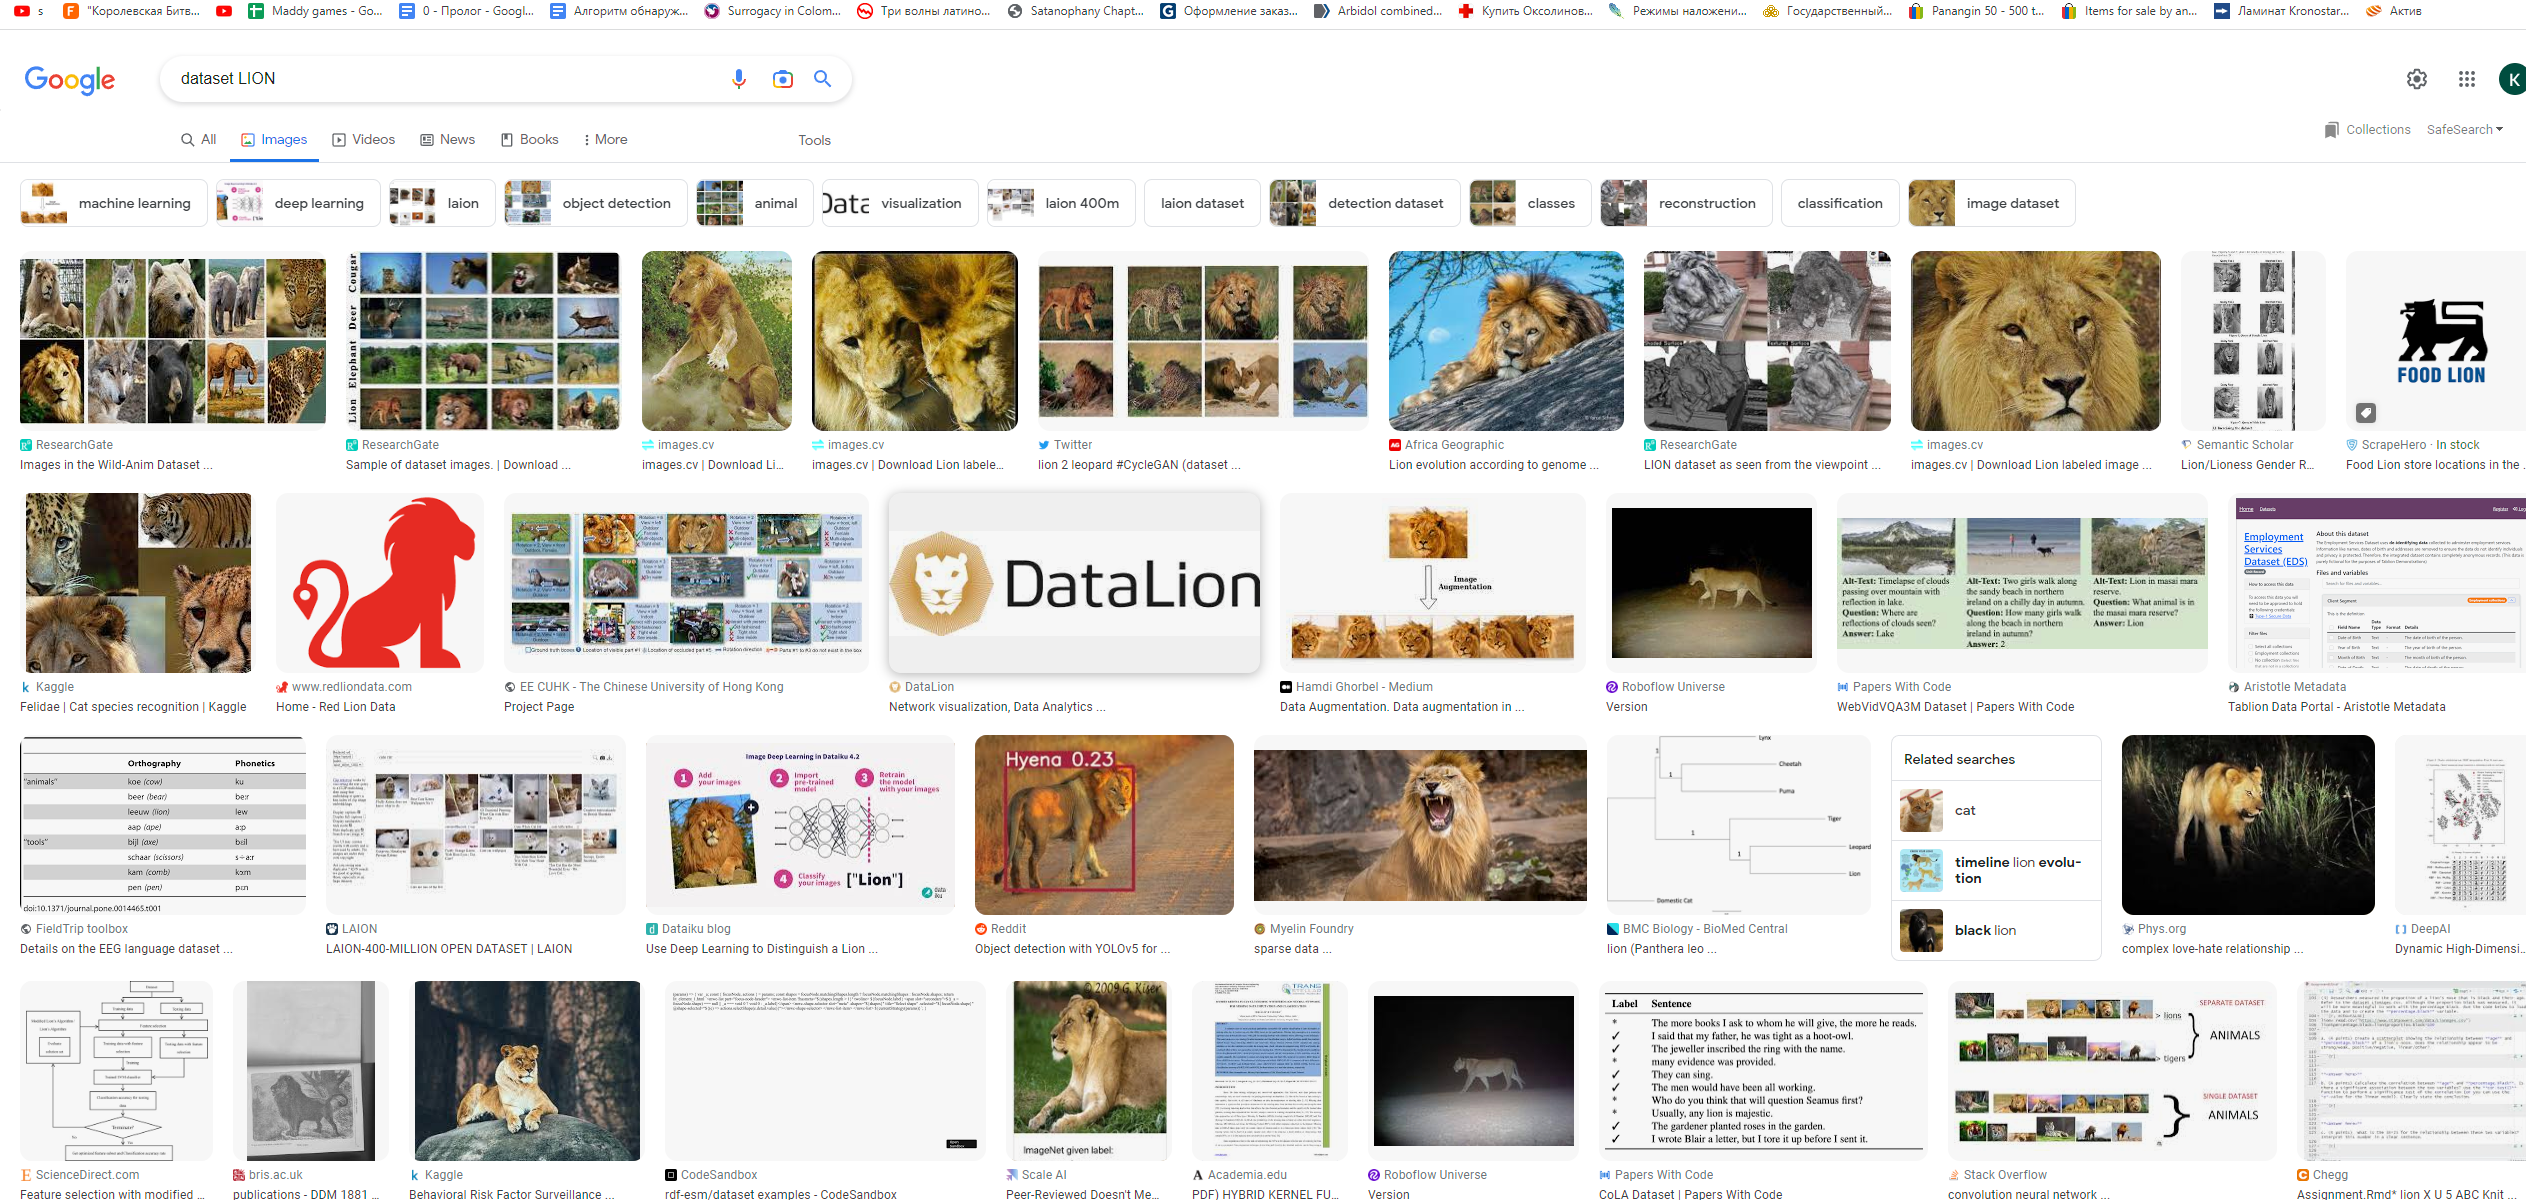Open the Google apps grid
The height and width of the screenshot is (1200, 2526).
[2466, 79]
